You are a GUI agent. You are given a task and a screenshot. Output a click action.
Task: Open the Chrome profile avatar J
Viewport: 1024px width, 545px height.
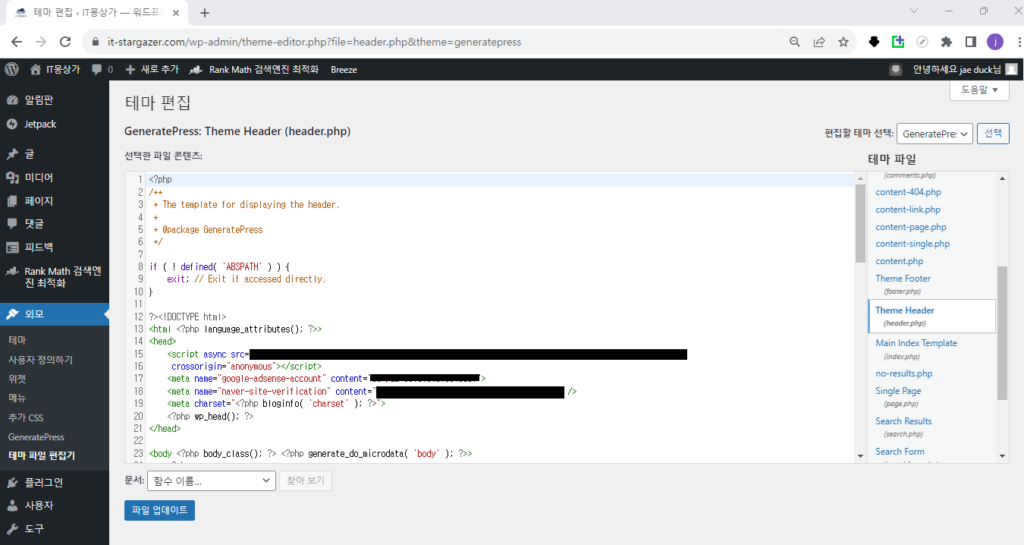pyautogui.click(x=995, y=42)
